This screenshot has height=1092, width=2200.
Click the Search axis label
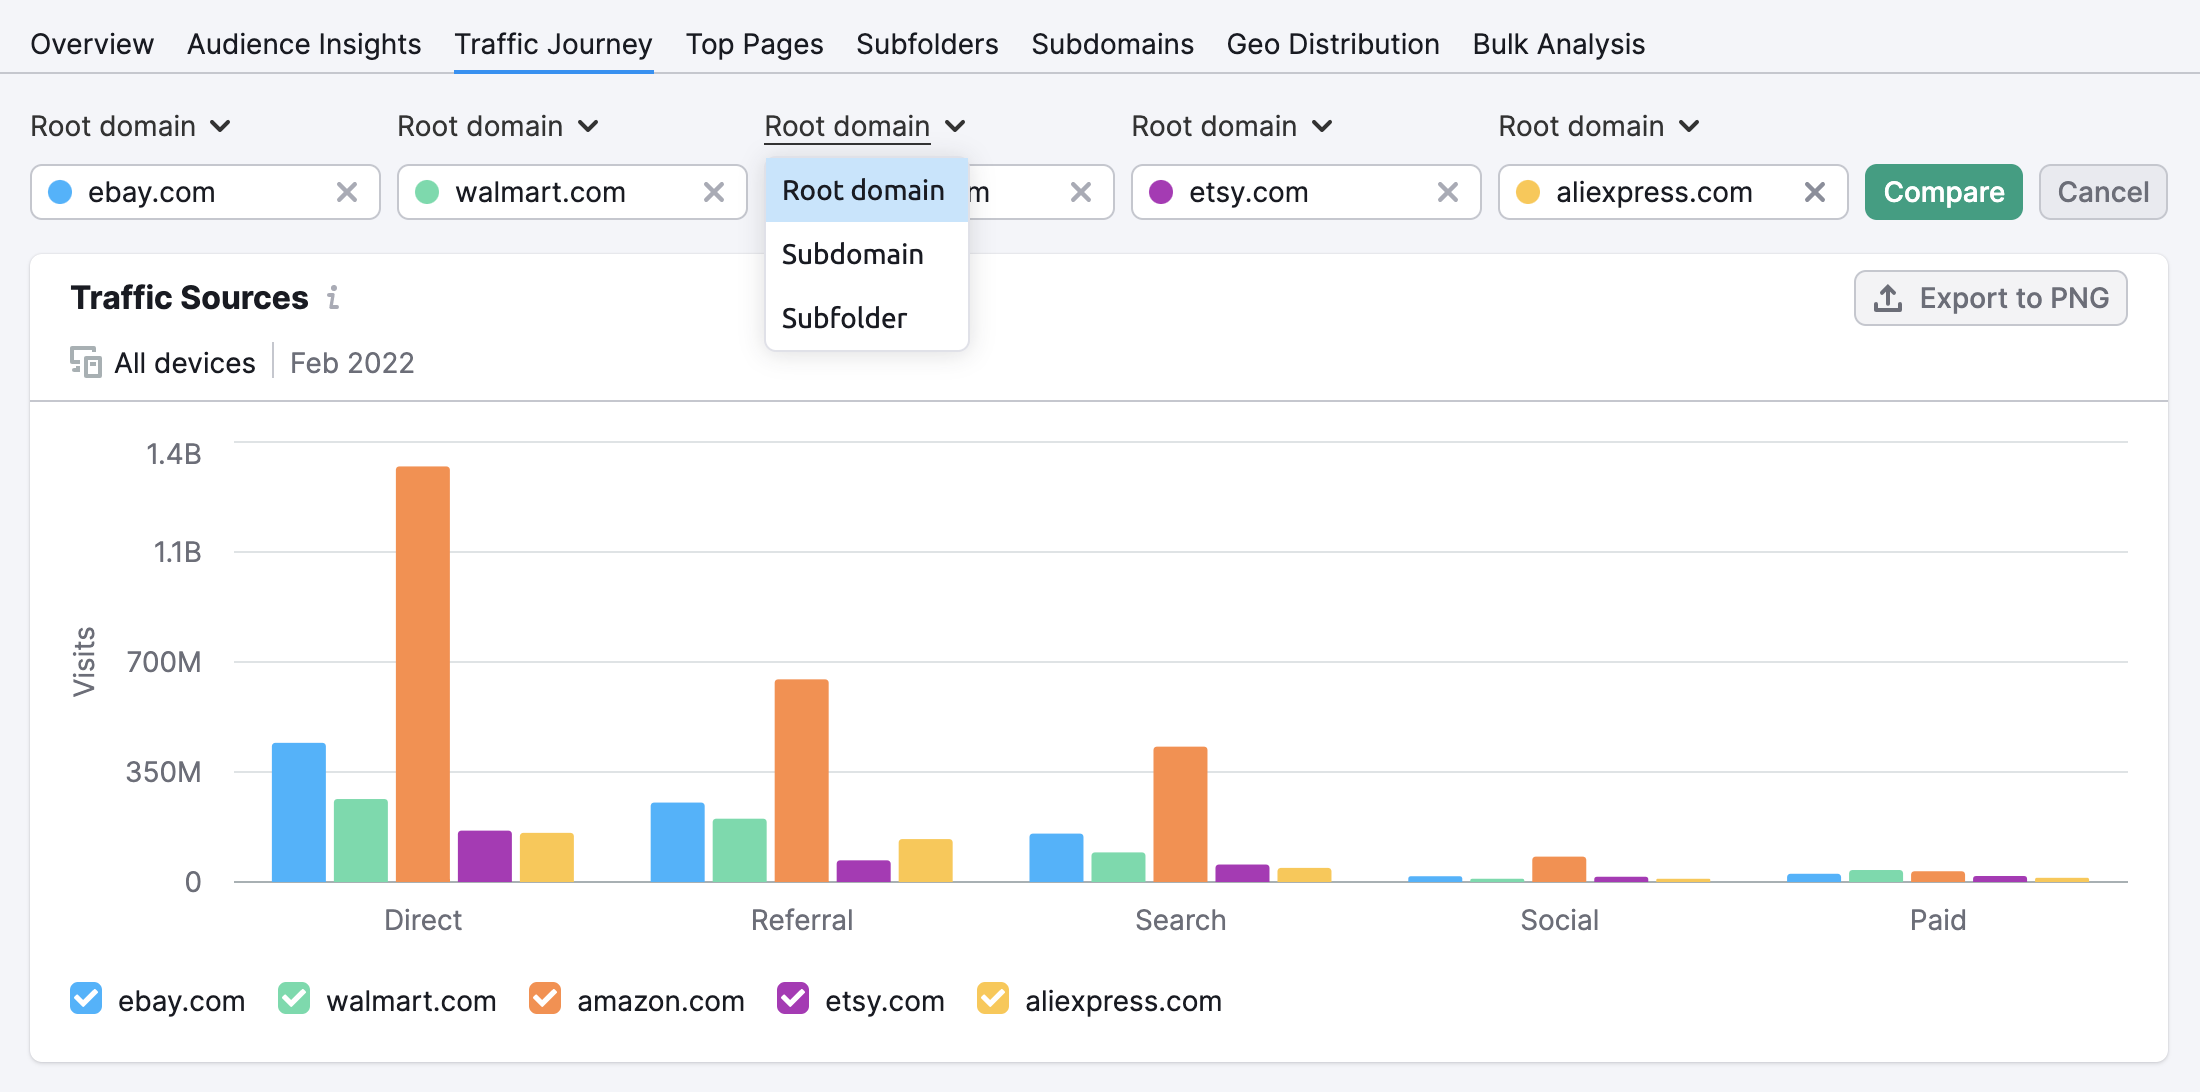(1180, 920)
